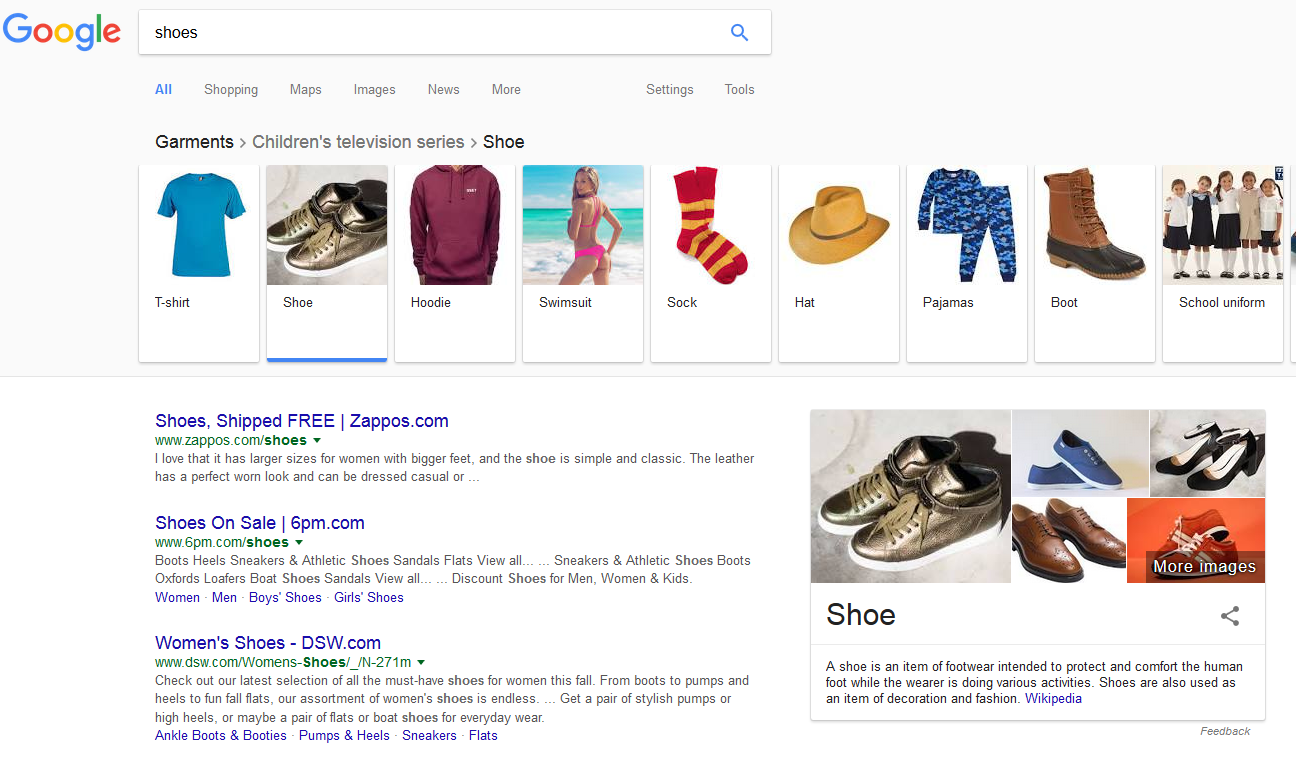
Task: Click the Garments breadcrumb link
Action: [194, 142]
